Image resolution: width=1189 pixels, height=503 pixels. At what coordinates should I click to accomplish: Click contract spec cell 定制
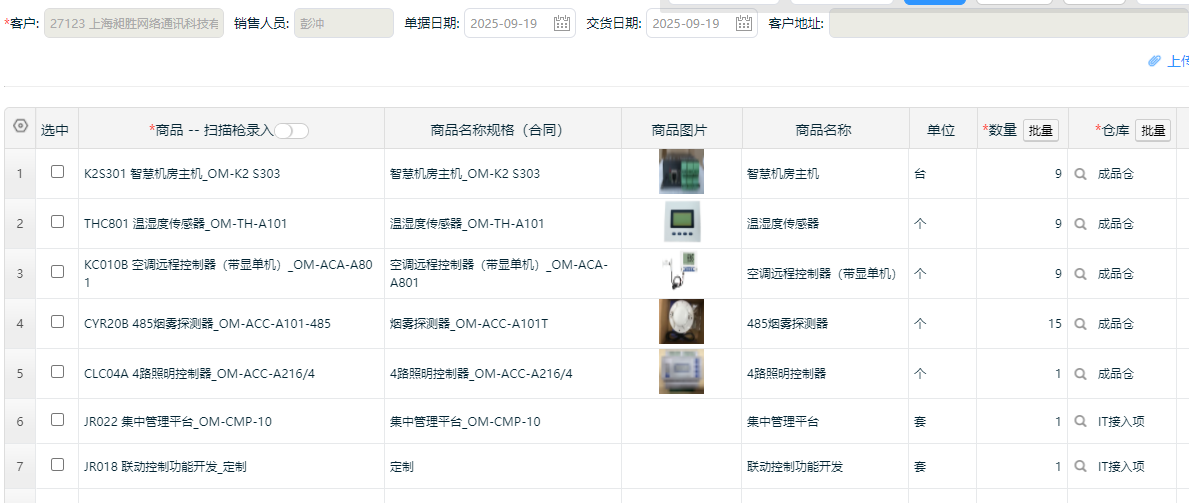(x=503, y=467)
